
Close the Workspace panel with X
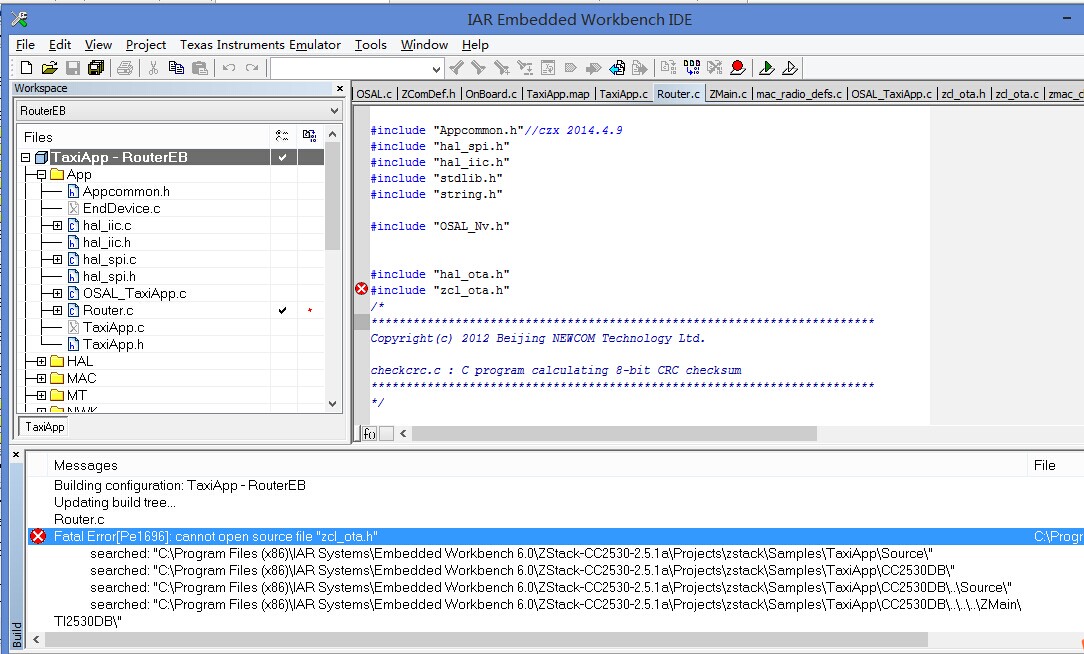pyautogui.click(x=339, y=88)
